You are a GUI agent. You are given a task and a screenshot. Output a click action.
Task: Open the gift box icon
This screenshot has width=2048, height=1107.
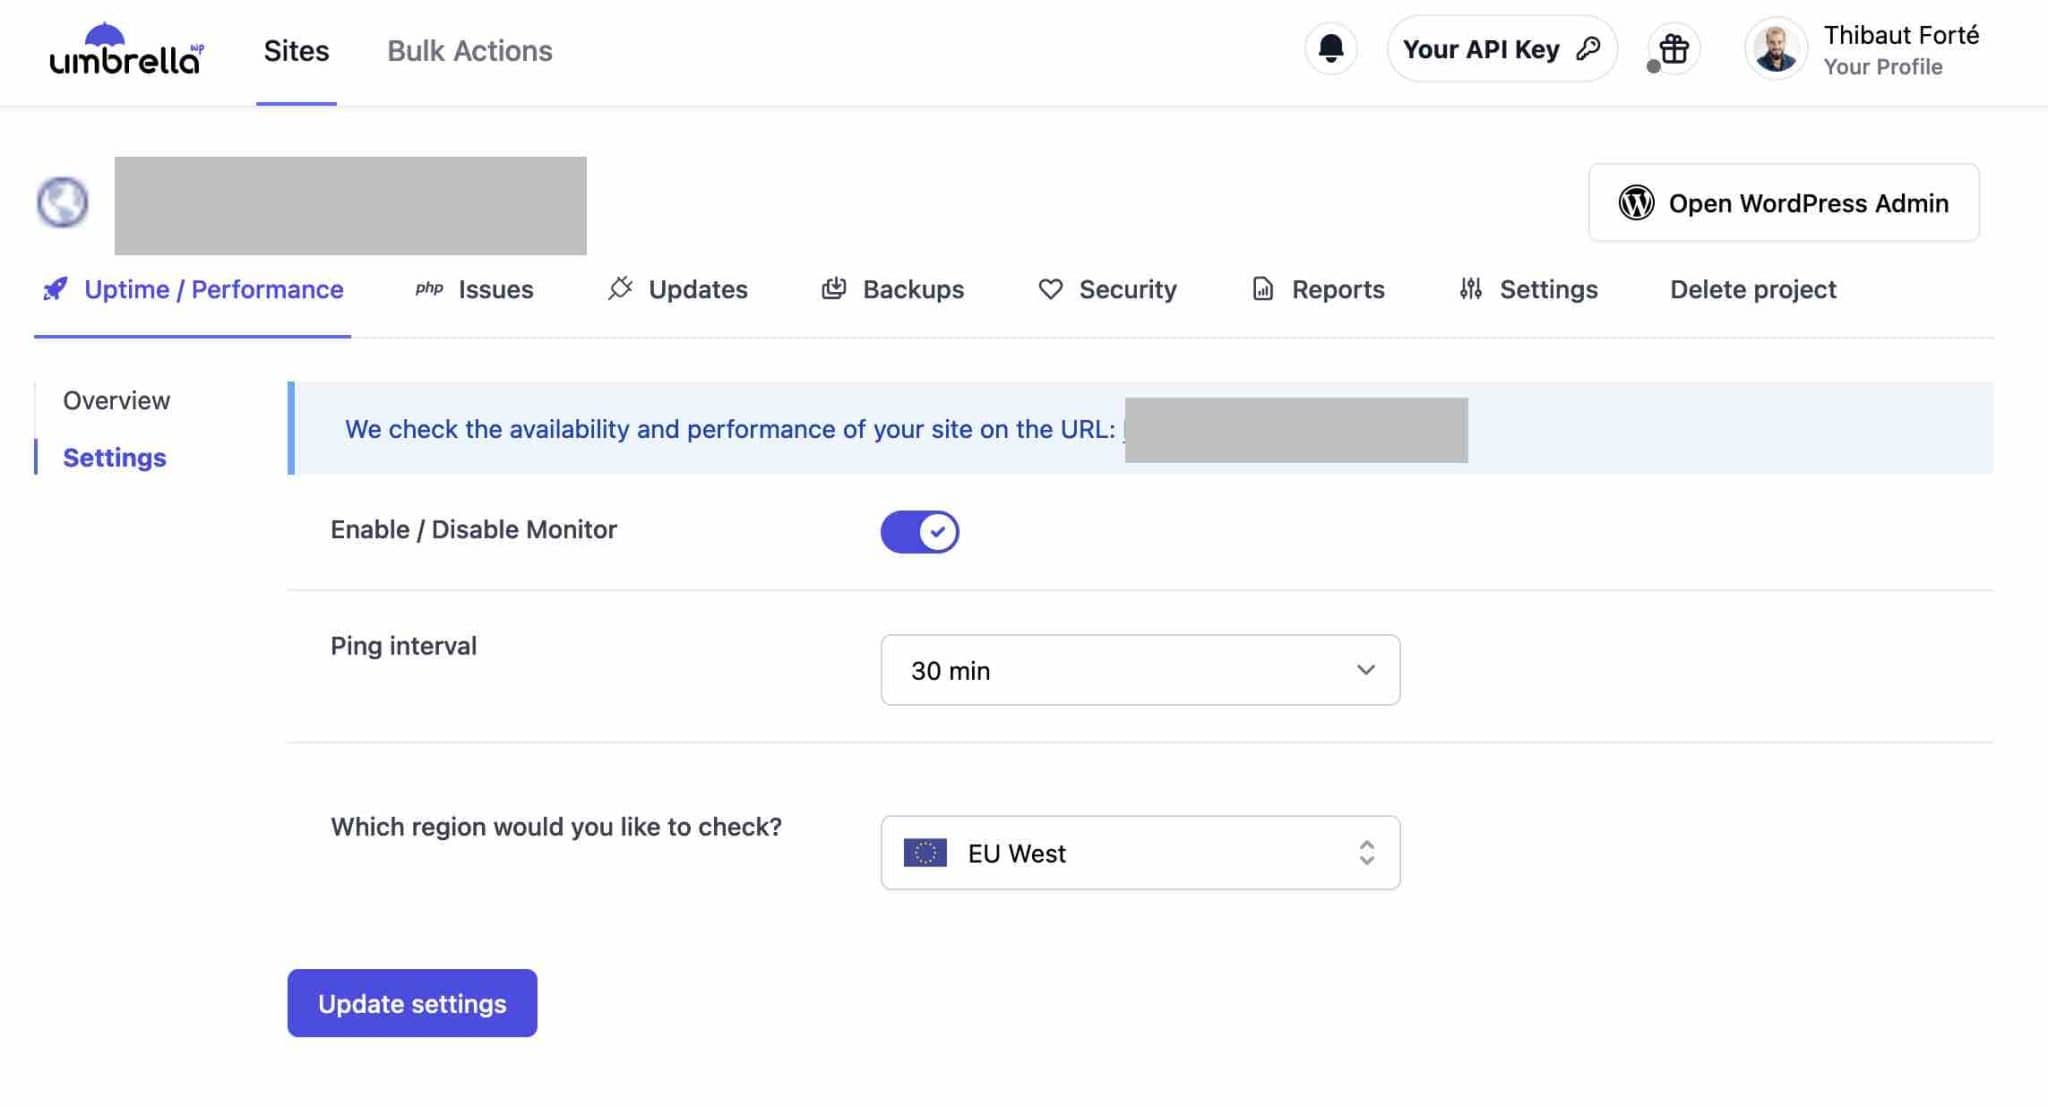coord(1673,49)
